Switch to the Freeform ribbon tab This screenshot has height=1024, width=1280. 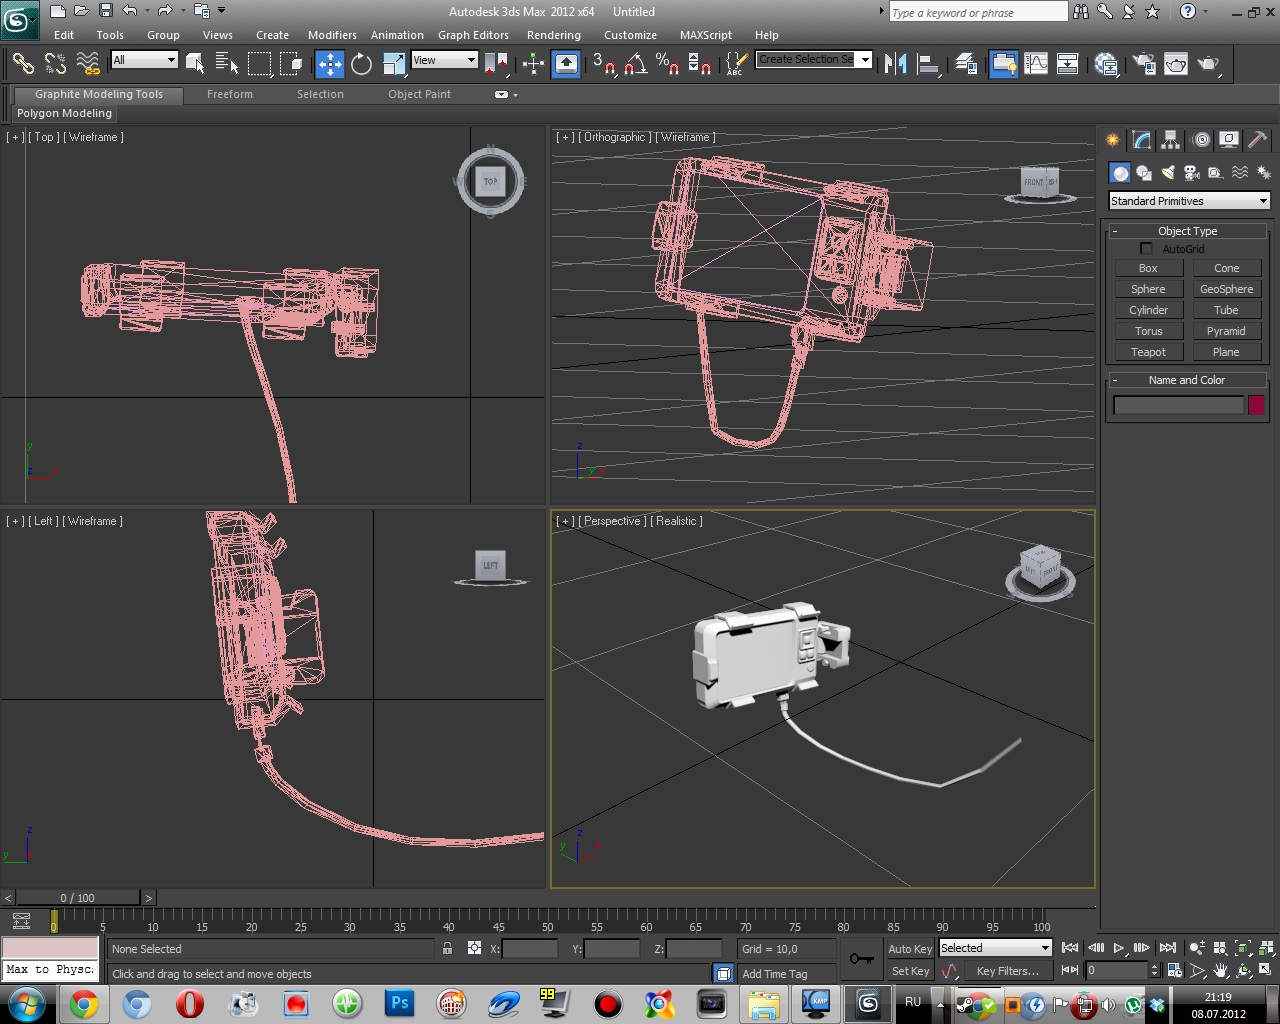pyautogui.click(x=229, y=94)
